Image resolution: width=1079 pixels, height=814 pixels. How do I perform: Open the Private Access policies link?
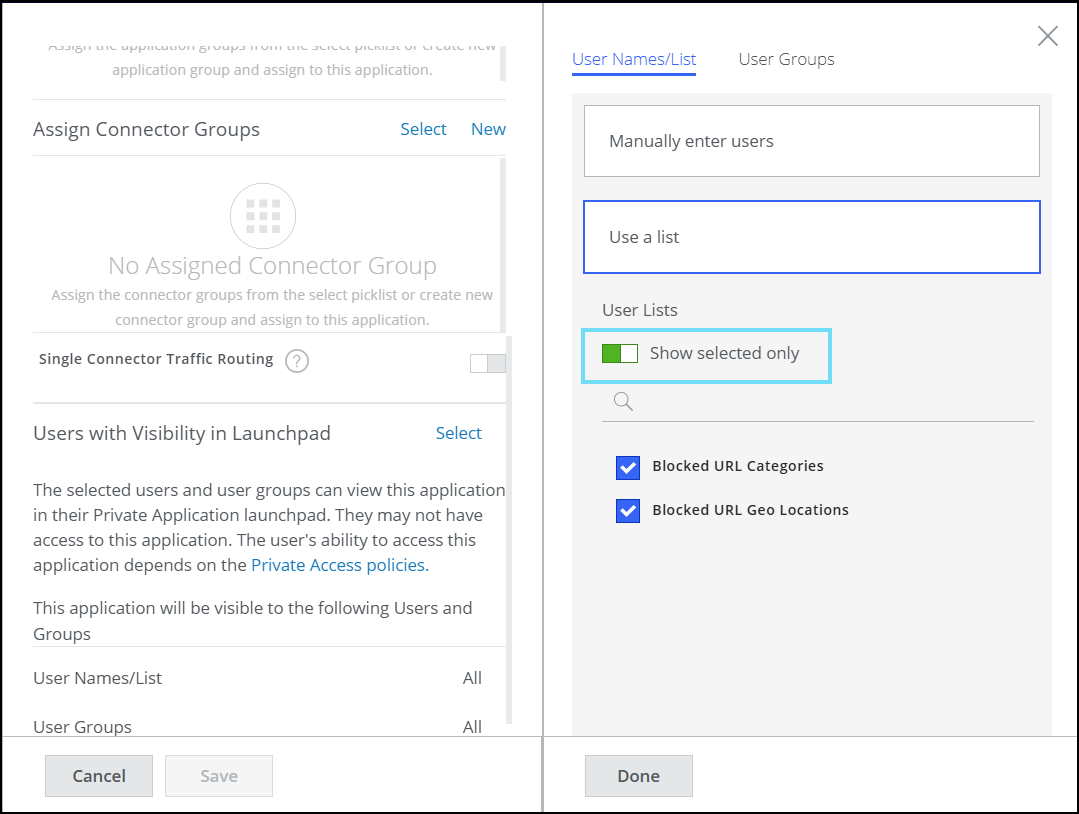coord(338,565)
